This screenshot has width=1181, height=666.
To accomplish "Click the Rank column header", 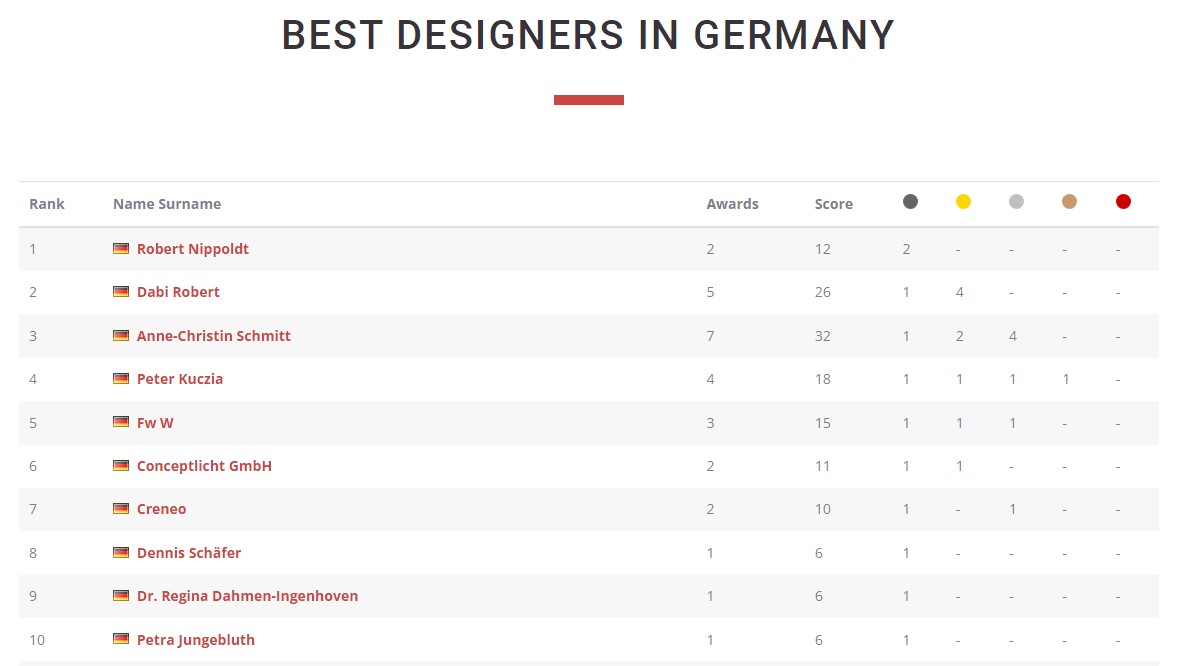I will (47, 204).
